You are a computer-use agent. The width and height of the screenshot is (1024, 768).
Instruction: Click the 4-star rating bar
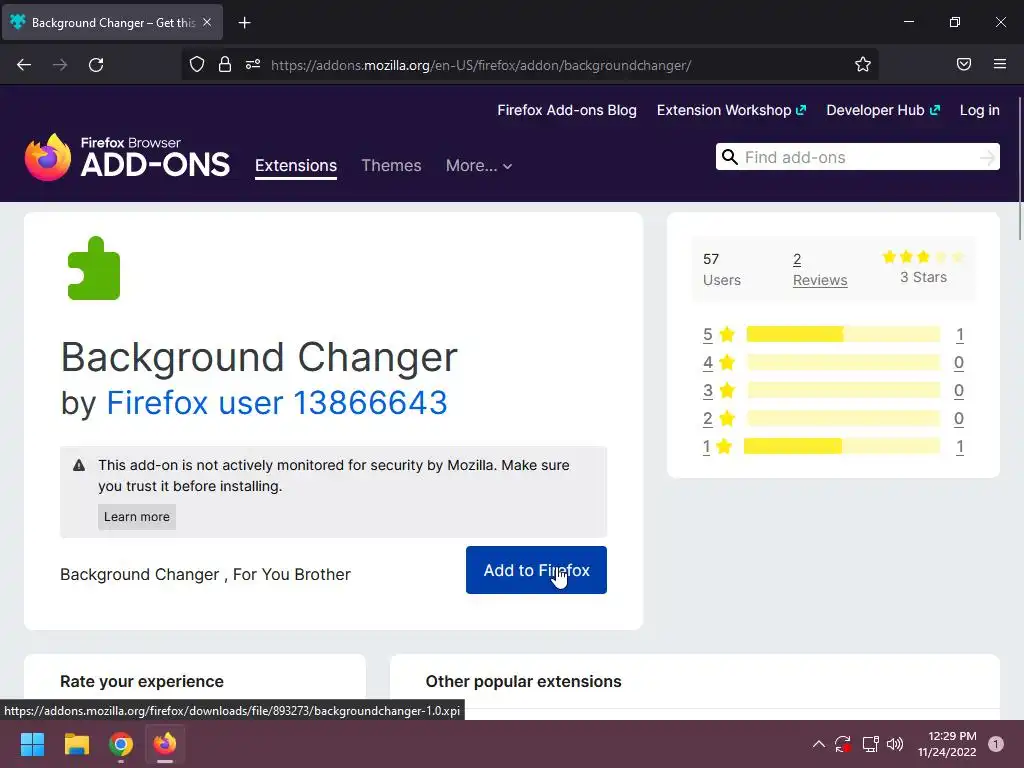pos(842,362)
